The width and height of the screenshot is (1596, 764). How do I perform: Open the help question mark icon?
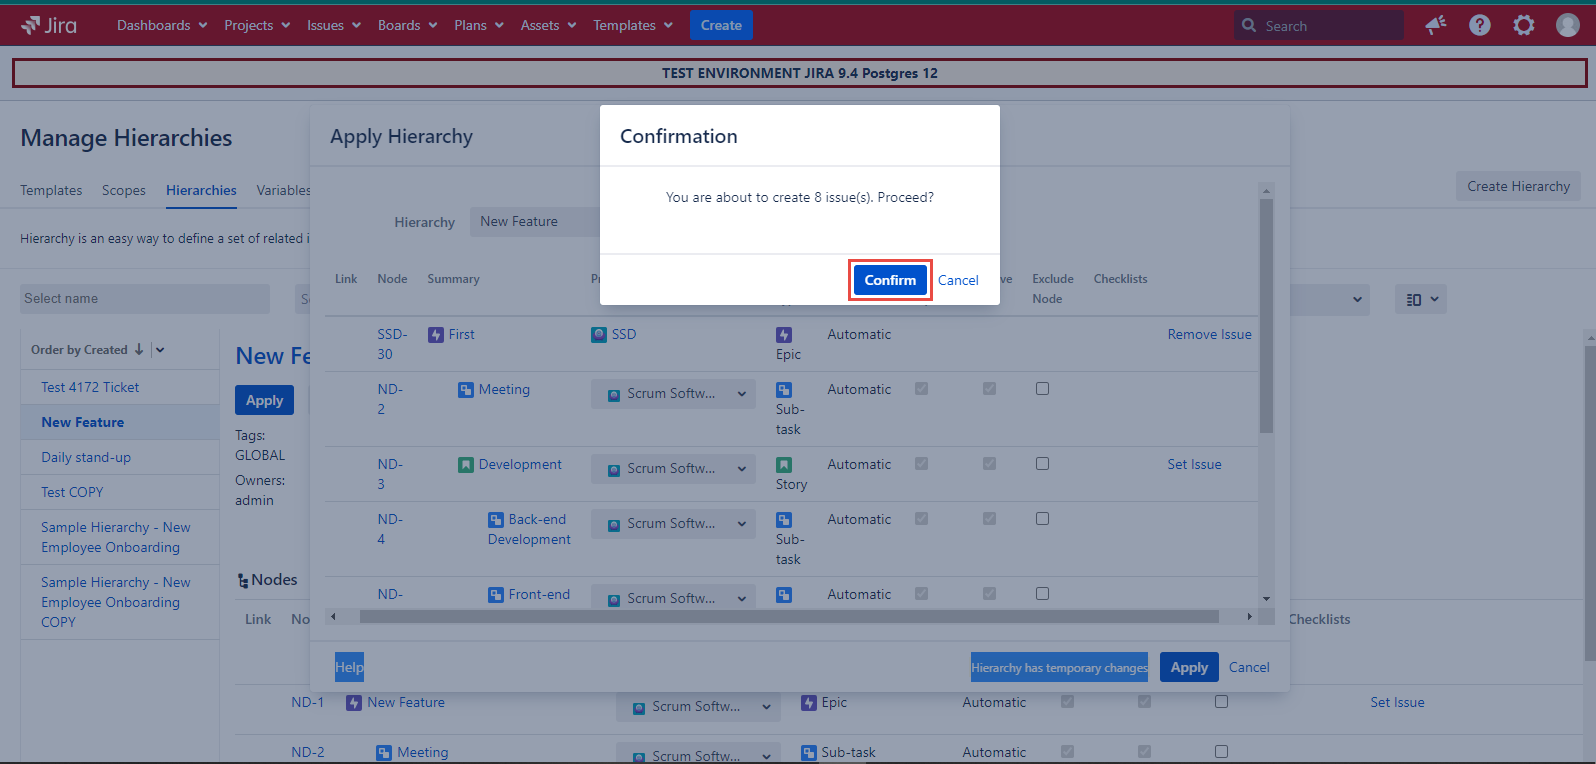point(1480,25)
